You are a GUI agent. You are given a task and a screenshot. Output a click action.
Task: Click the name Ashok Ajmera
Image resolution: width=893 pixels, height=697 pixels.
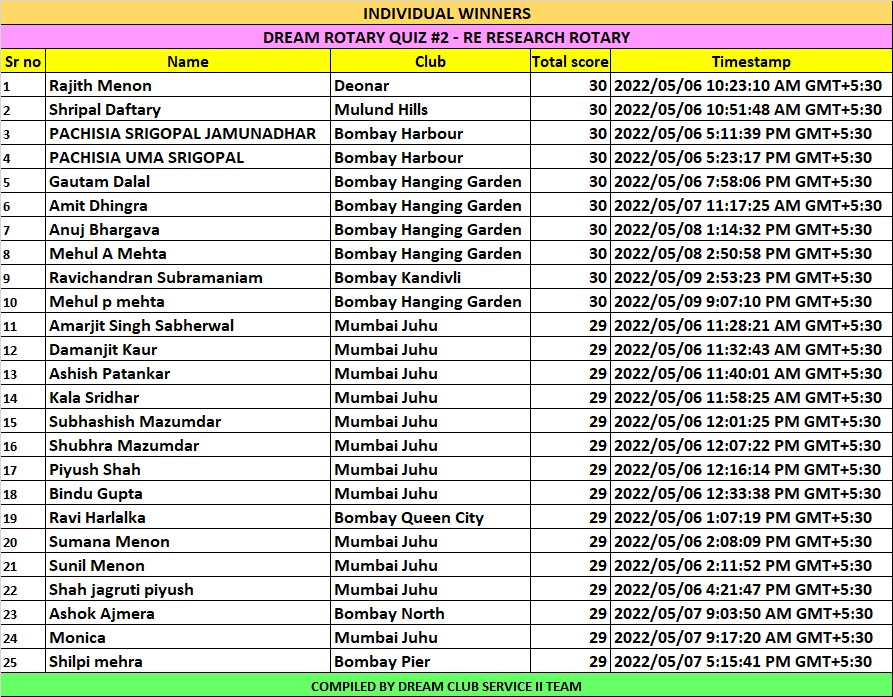point(102,613)
